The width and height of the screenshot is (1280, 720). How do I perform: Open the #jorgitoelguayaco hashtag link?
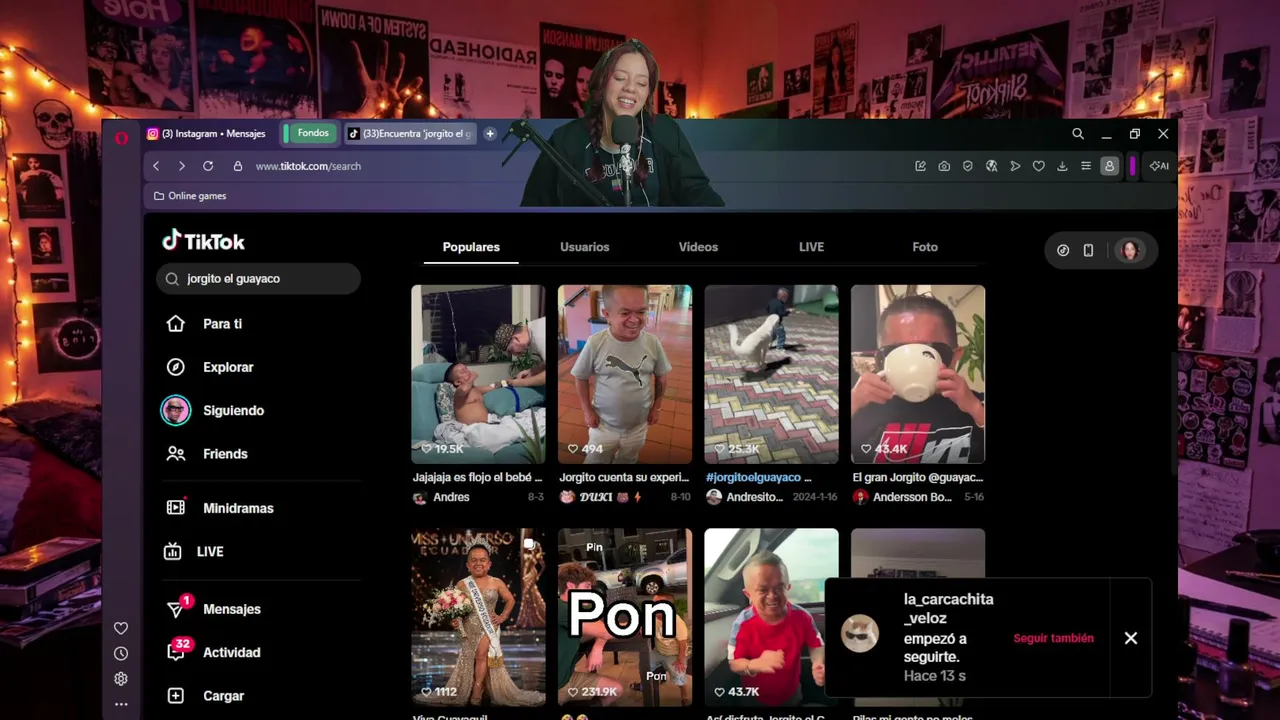753,478
